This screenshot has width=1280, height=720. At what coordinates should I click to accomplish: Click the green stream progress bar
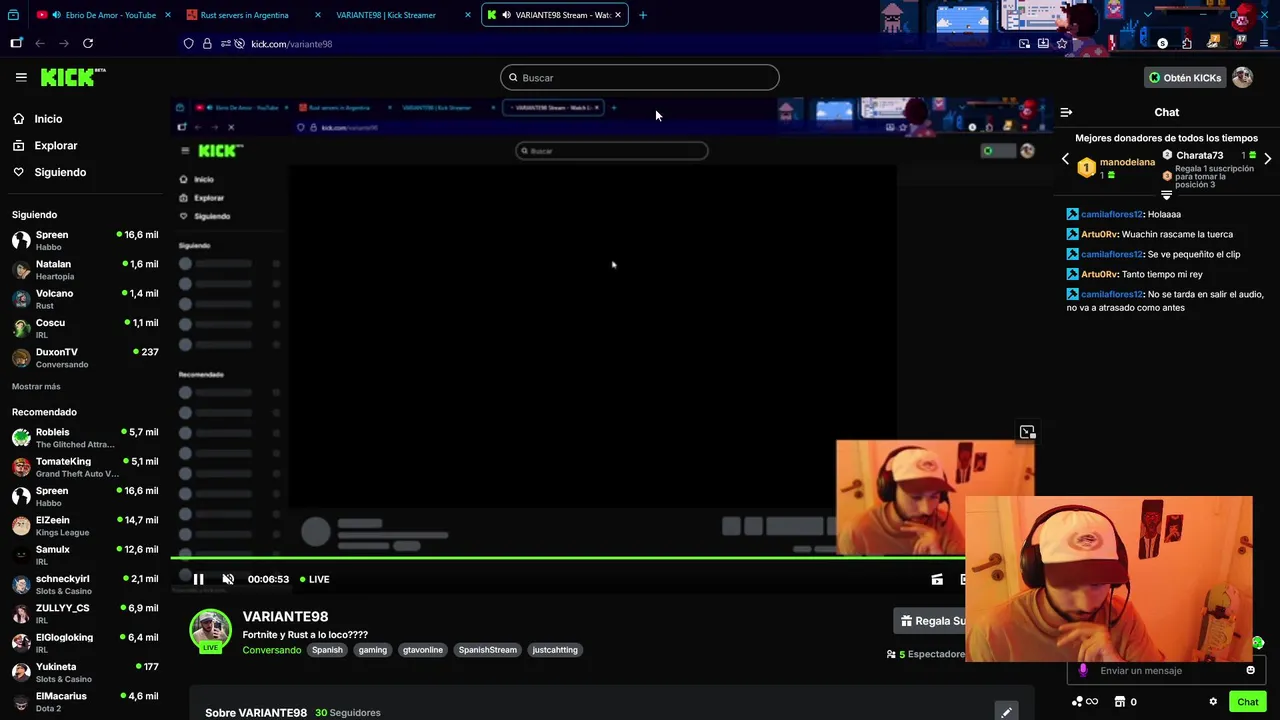567,557
